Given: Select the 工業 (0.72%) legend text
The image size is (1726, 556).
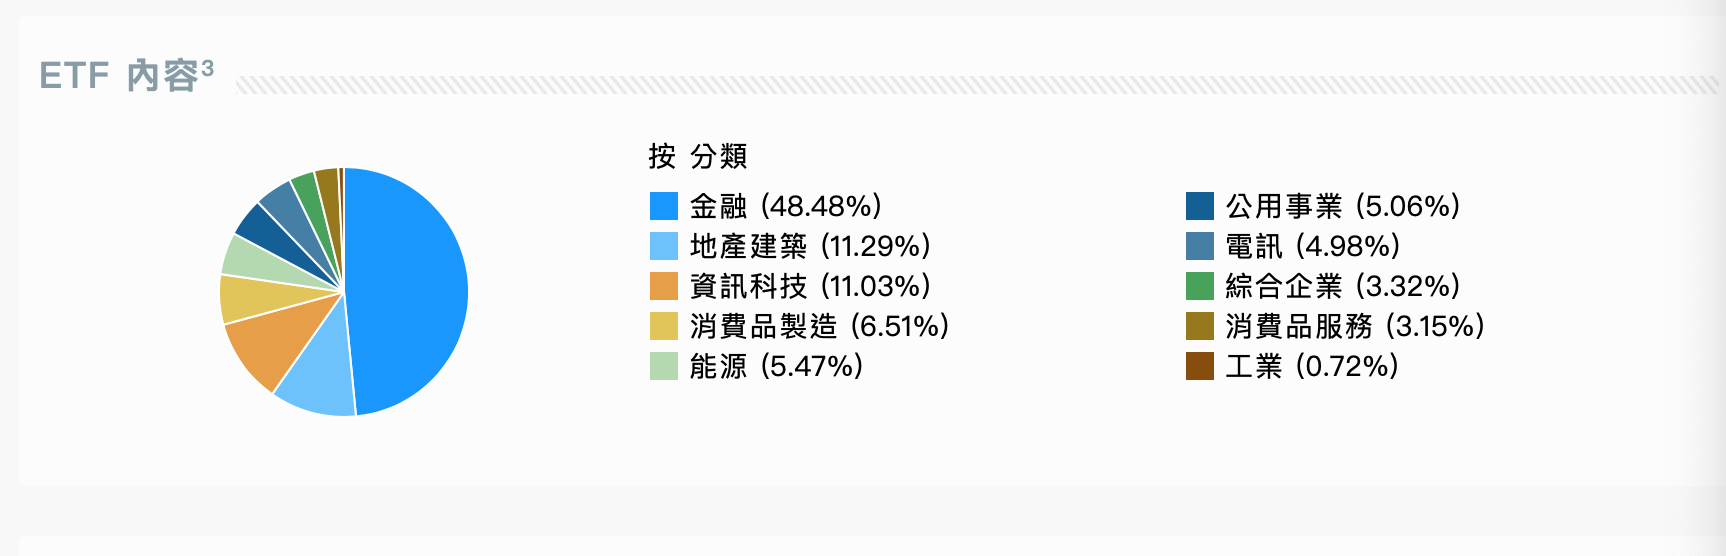Looking at the screenshot, I should pos(1311,366).
